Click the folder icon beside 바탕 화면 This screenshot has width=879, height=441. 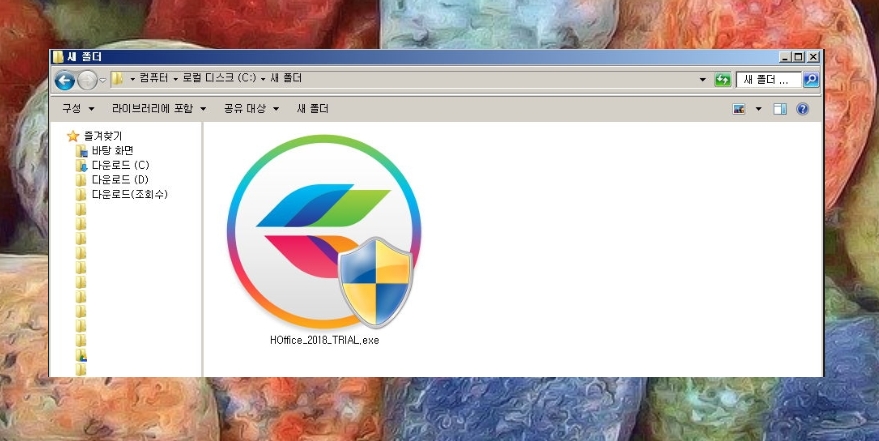(x=82, y=151)
